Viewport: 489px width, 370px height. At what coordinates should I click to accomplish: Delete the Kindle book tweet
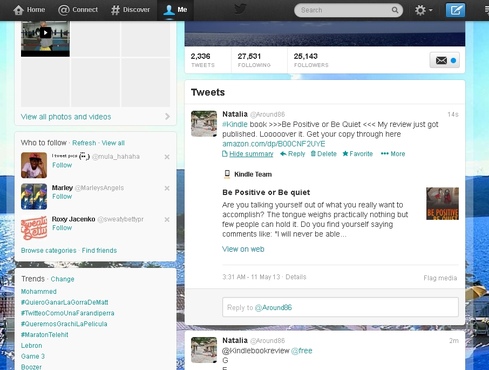click(323, 154)
